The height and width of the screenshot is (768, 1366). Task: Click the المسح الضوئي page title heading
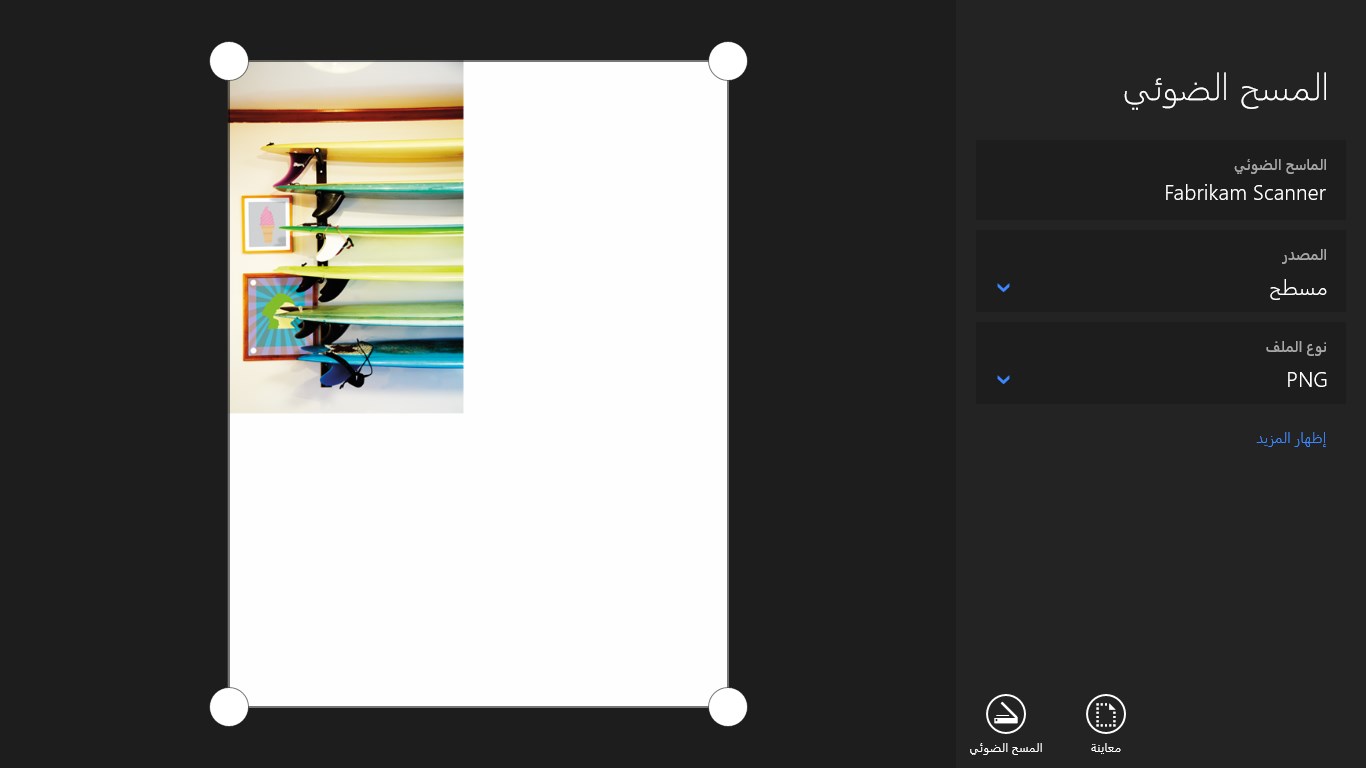click(x=1225, y=89)
